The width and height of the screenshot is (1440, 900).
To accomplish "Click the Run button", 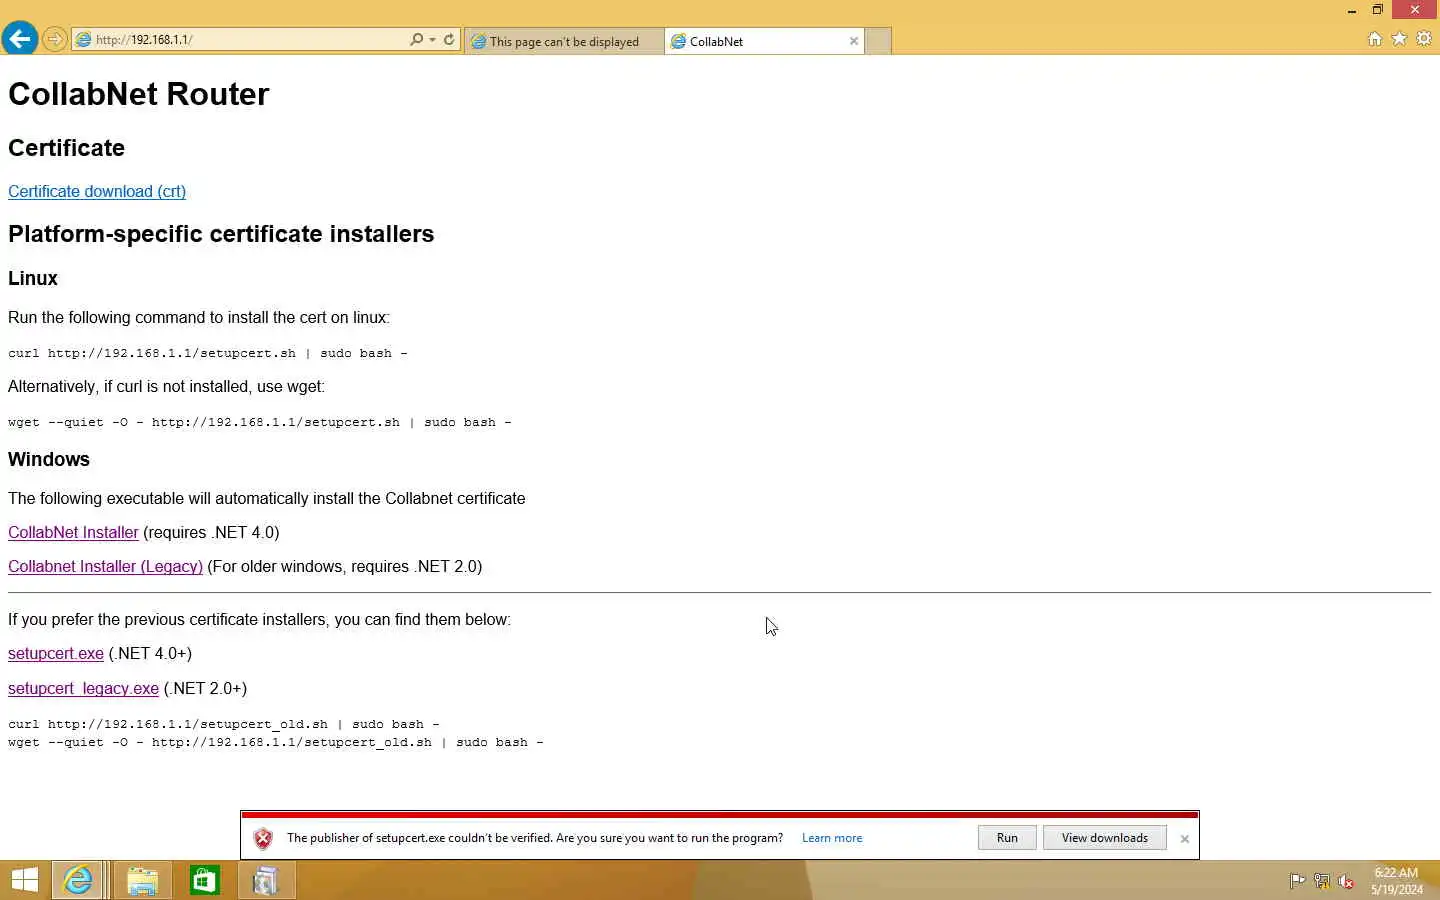I will click(1007, 838).
